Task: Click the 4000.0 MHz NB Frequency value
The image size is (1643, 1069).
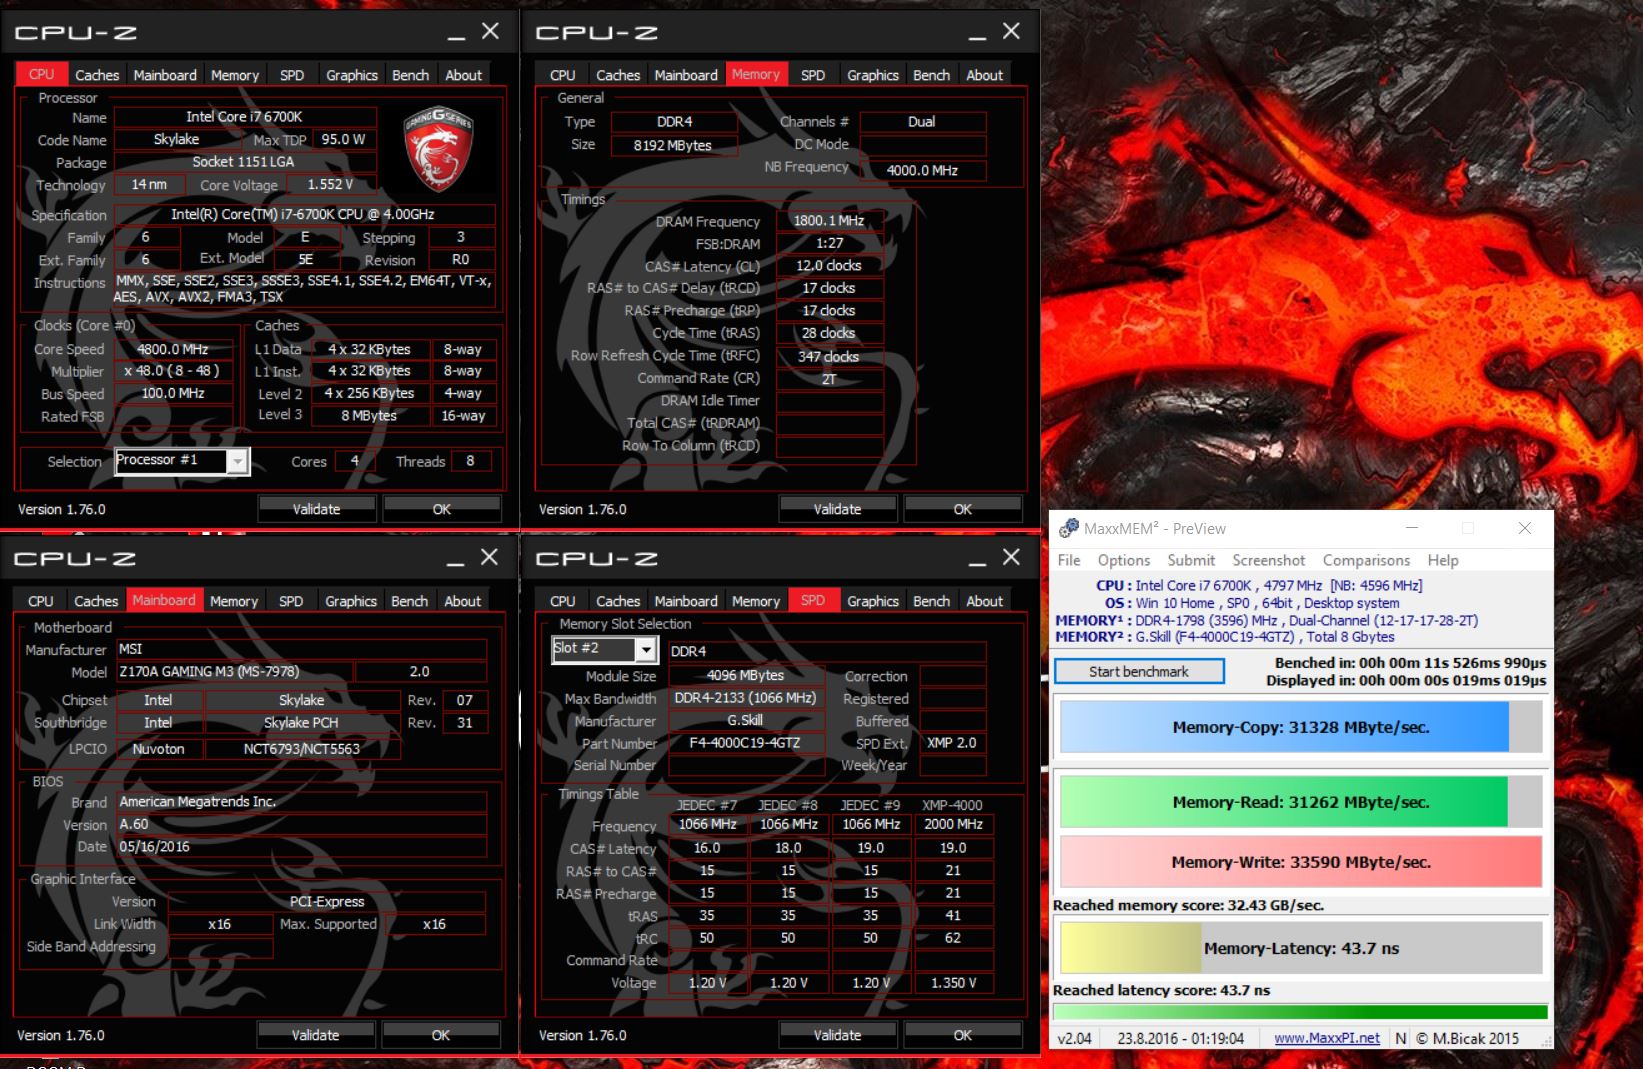Action: 922,170
